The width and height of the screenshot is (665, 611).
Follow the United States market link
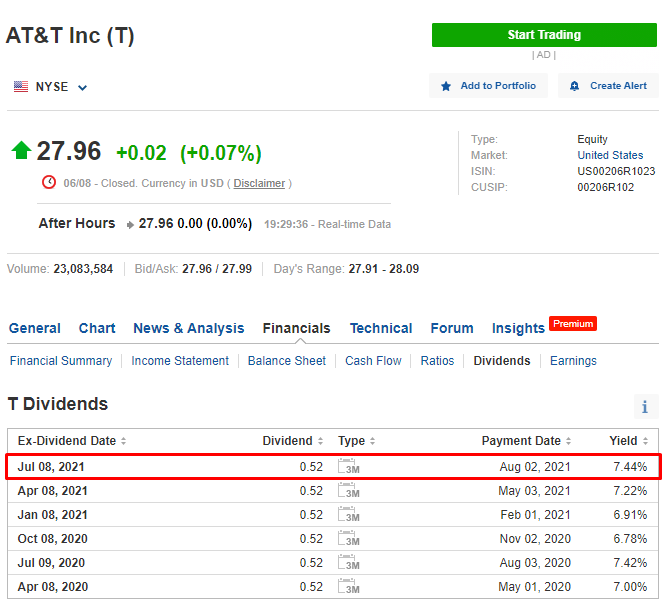[x=610, y=155]
